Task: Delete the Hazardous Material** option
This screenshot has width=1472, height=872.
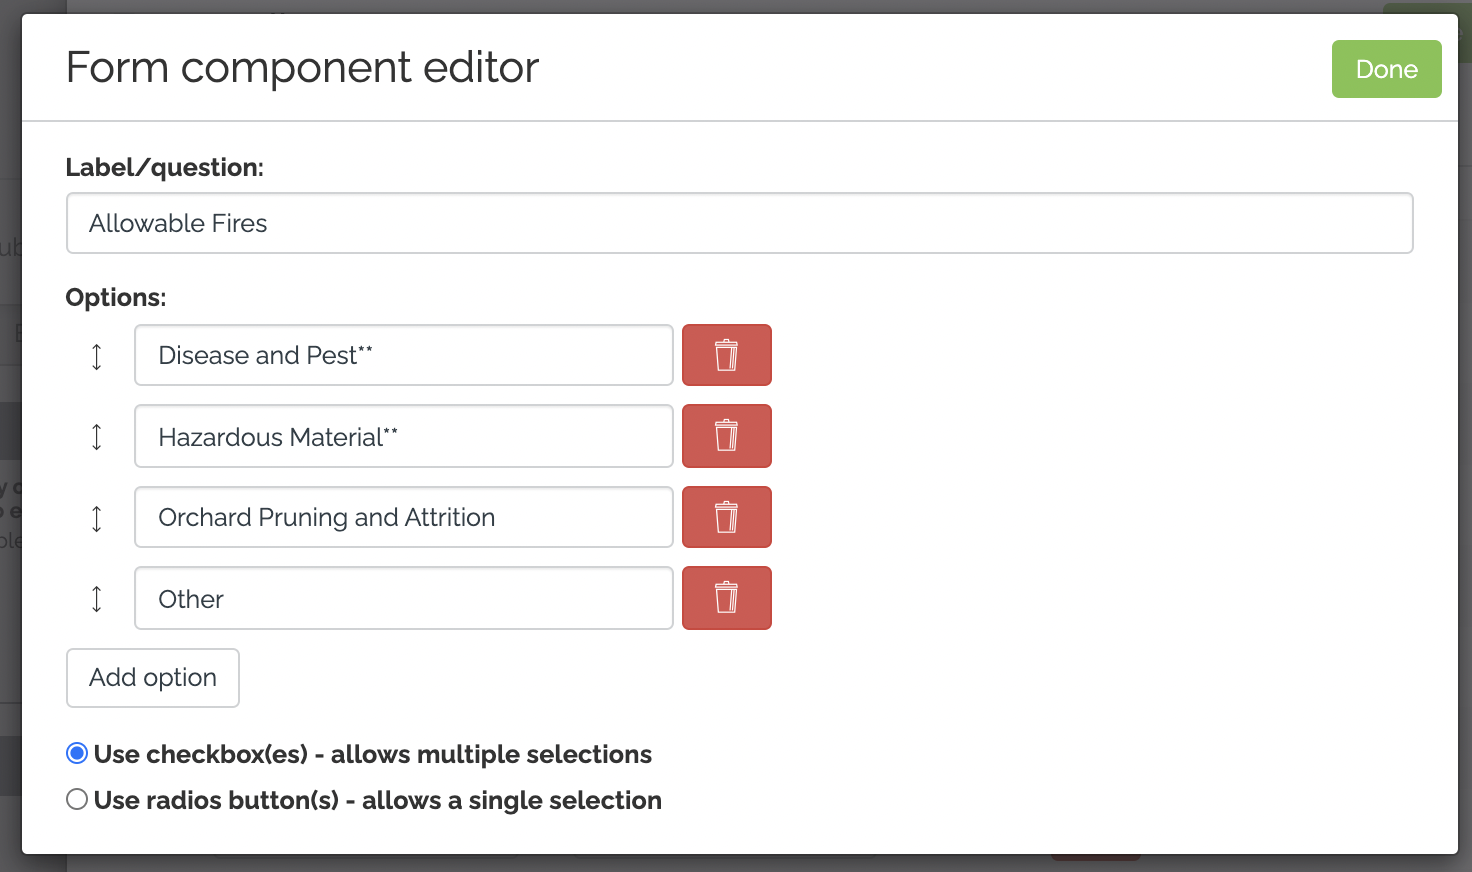Action: [727, 436]
